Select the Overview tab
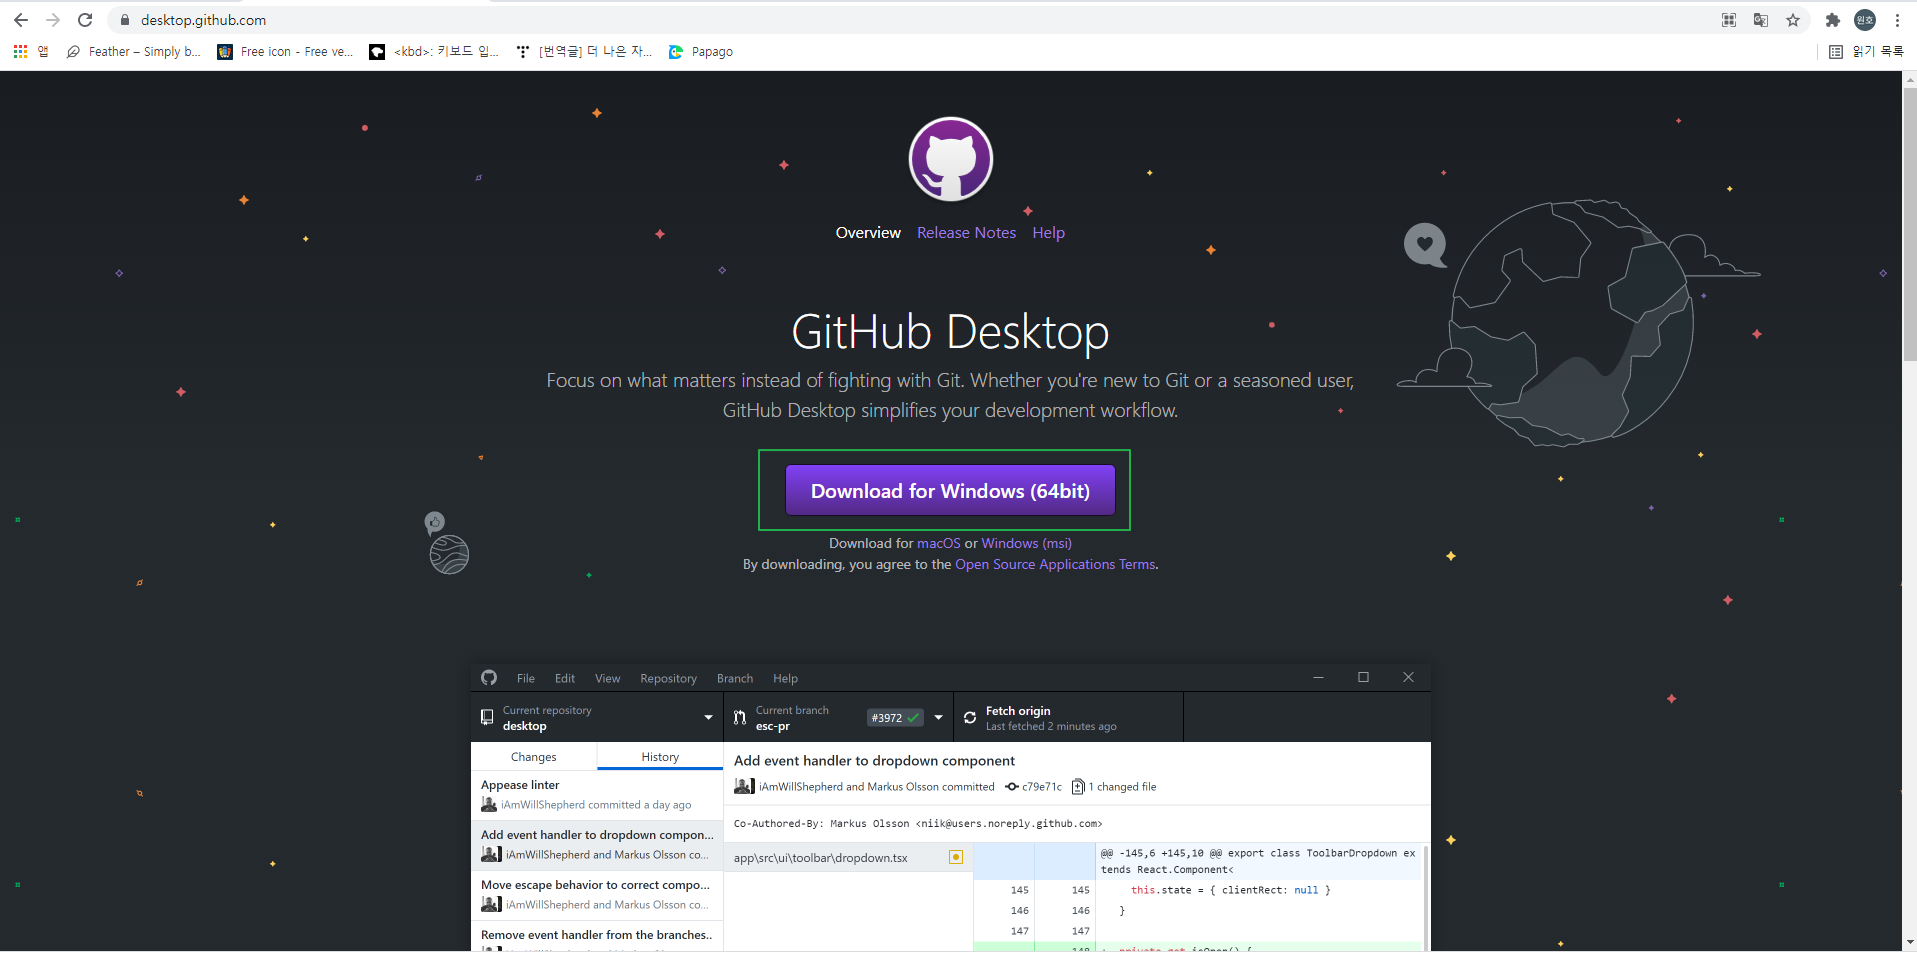Screen dimensions: 1917x953 (x=868, y=233)
